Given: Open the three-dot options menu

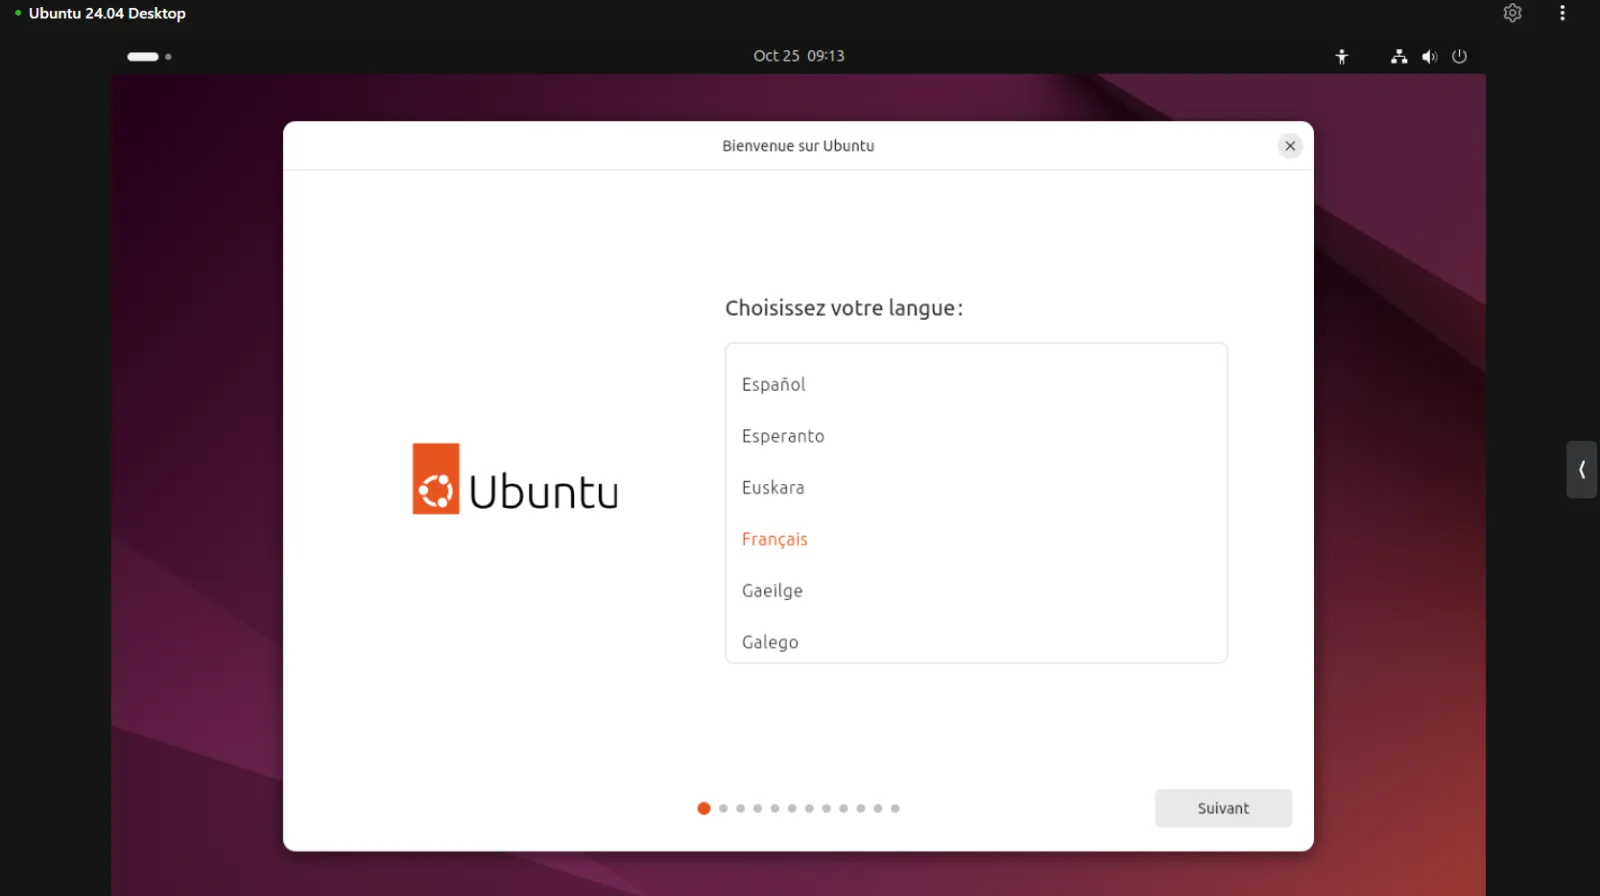Looking at the screenshot, I should (1562, 13).
